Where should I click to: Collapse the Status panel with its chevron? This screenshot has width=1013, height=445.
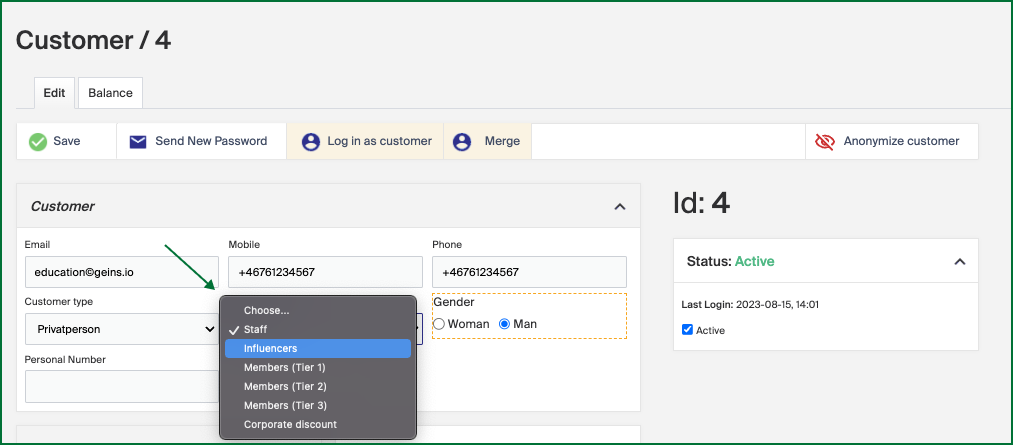(960, 262)
